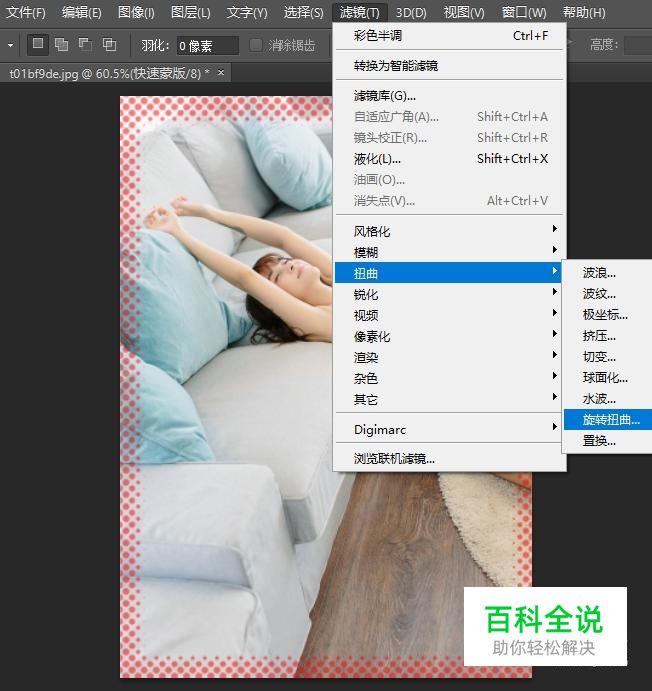
Task: Choose 转换为智能滤镜
Action: [x=449, y=66]
